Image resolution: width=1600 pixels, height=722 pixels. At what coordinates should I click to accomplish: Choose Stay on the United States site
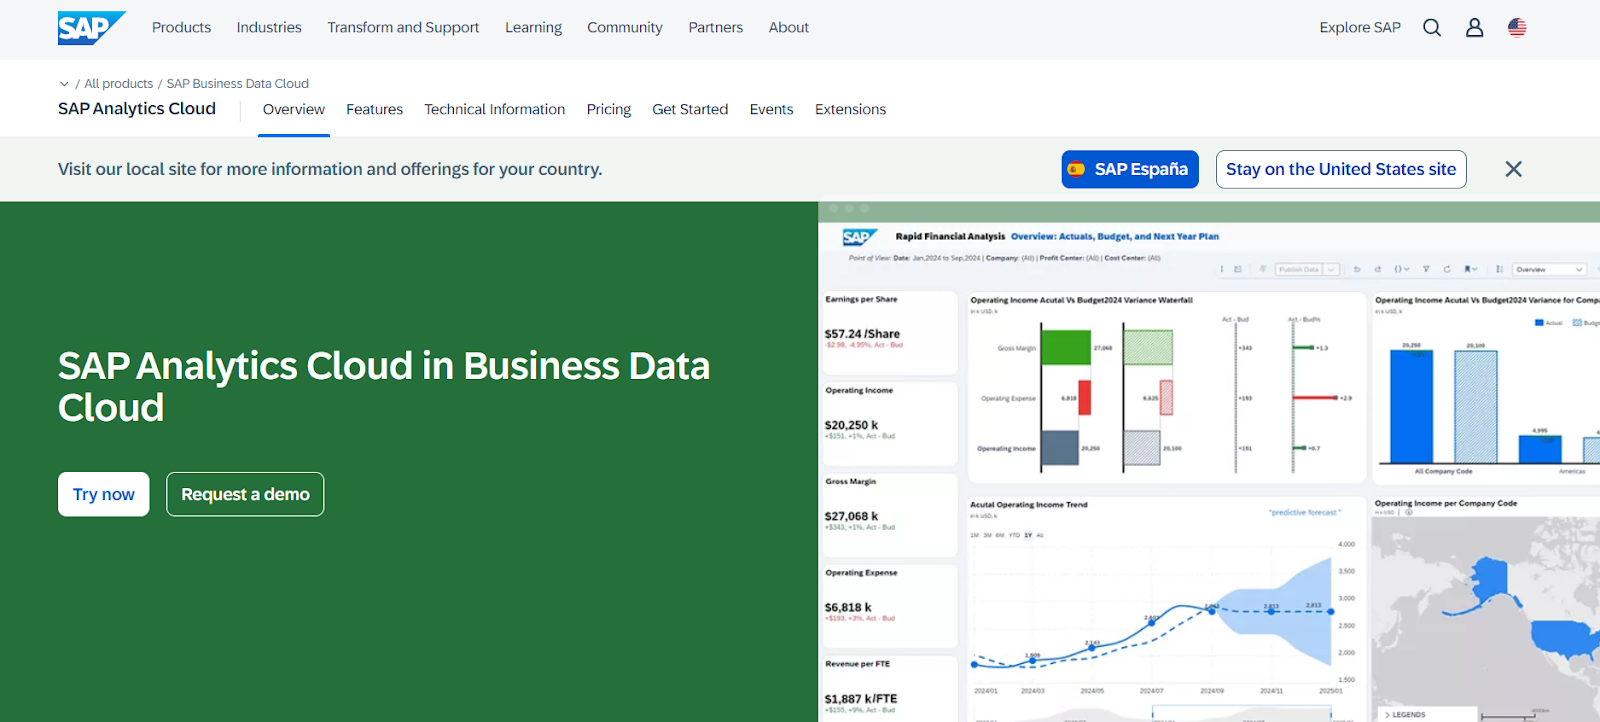[1341, 169]
